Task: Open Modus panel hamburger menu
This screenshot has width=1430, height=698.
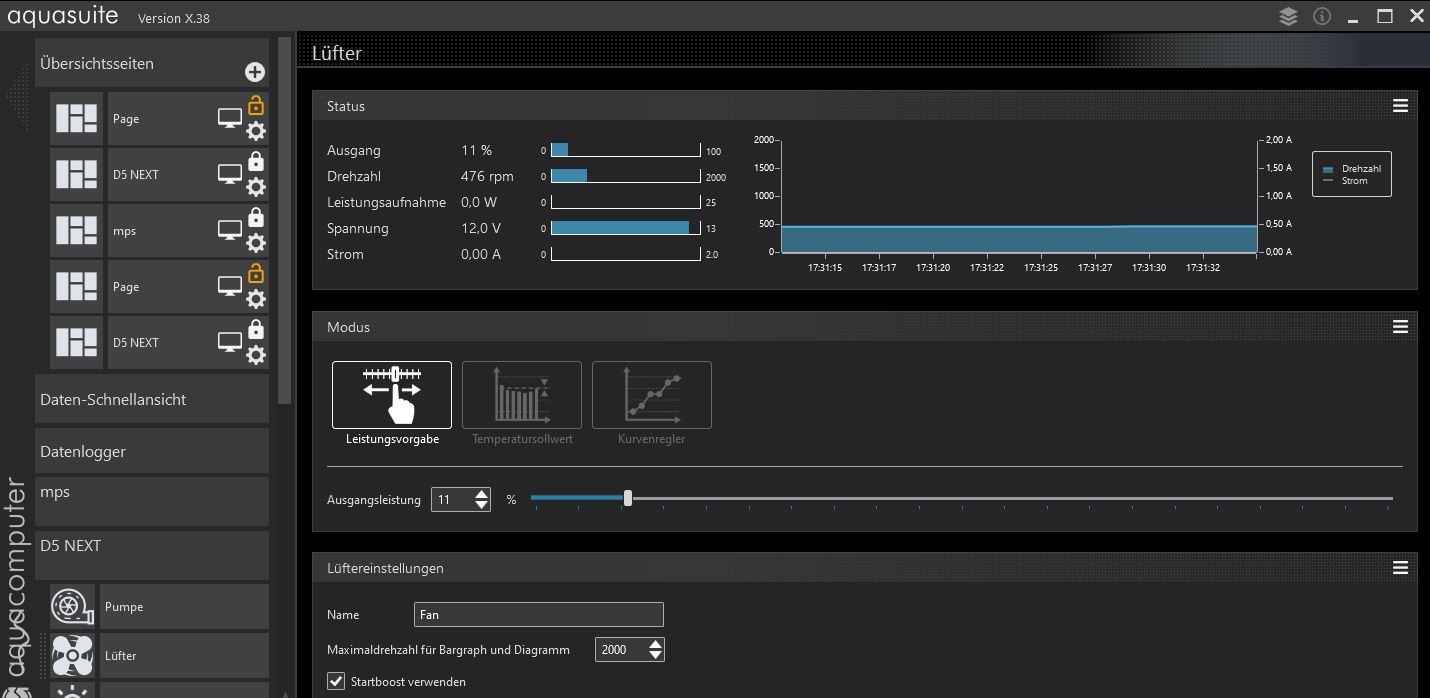Action: (1400, 327)
